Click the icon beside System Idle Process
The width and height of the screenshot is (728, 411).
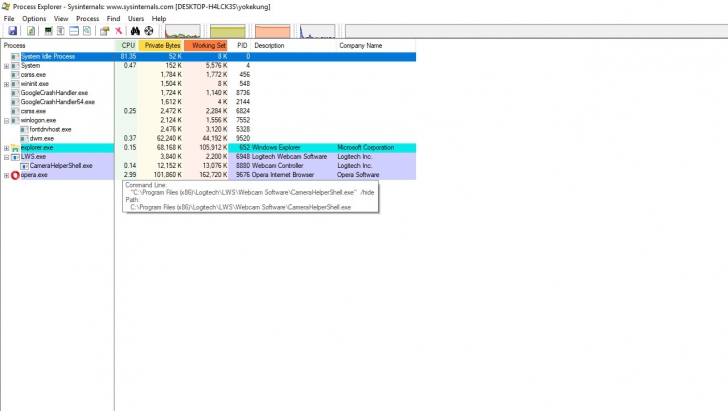click(x=15, y=57)
